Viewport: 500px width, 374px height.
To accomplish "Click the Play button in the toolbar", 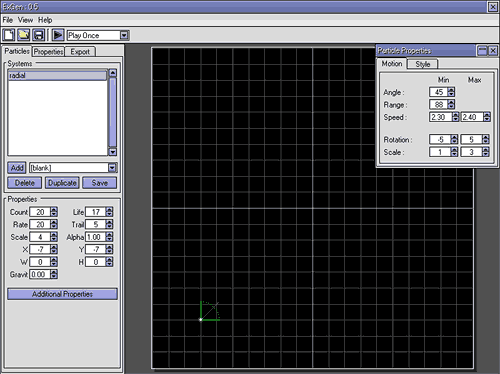I will [58, 35].
